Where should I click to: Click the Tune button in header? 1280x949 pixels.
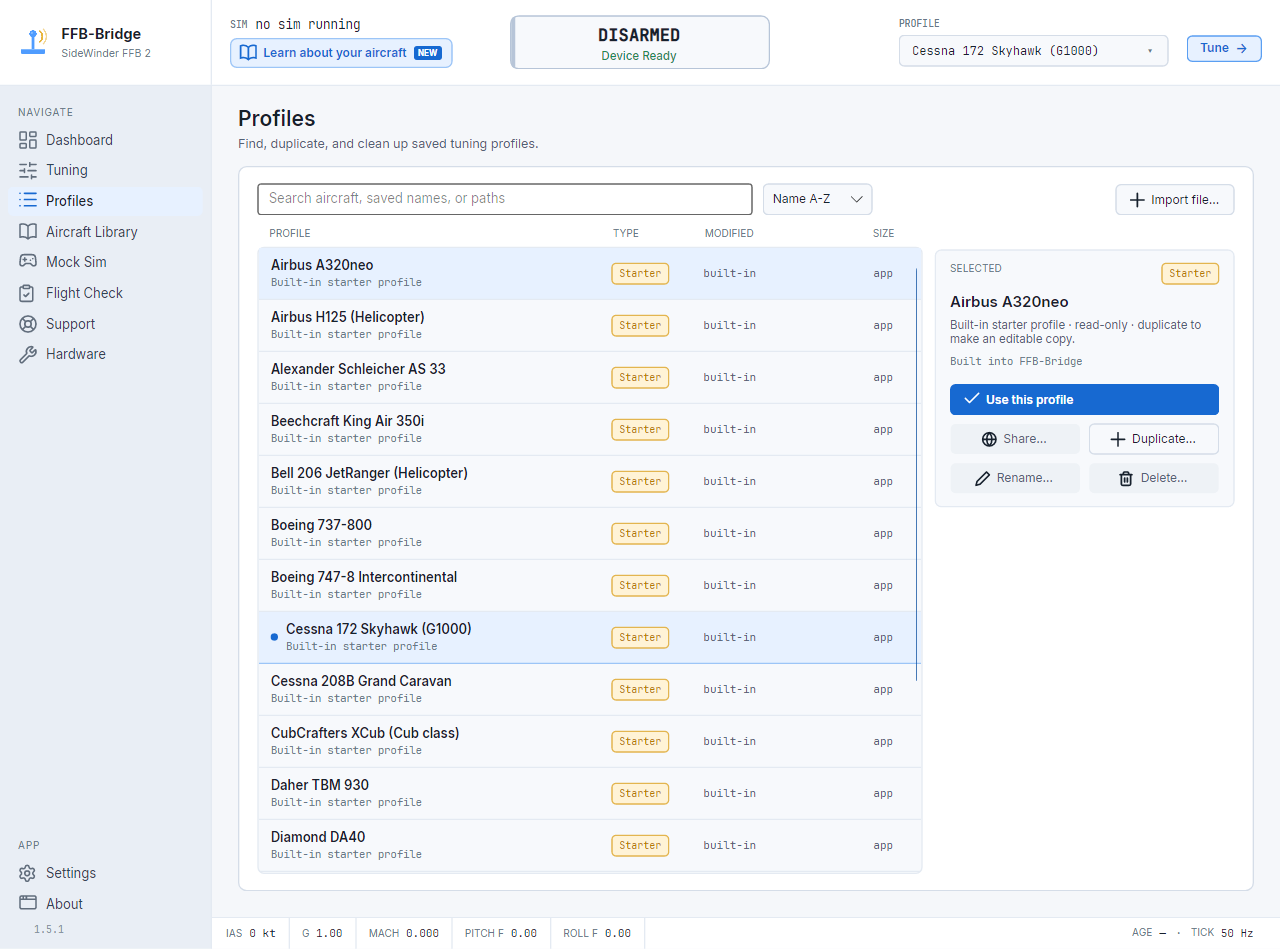pos(1224,48)
